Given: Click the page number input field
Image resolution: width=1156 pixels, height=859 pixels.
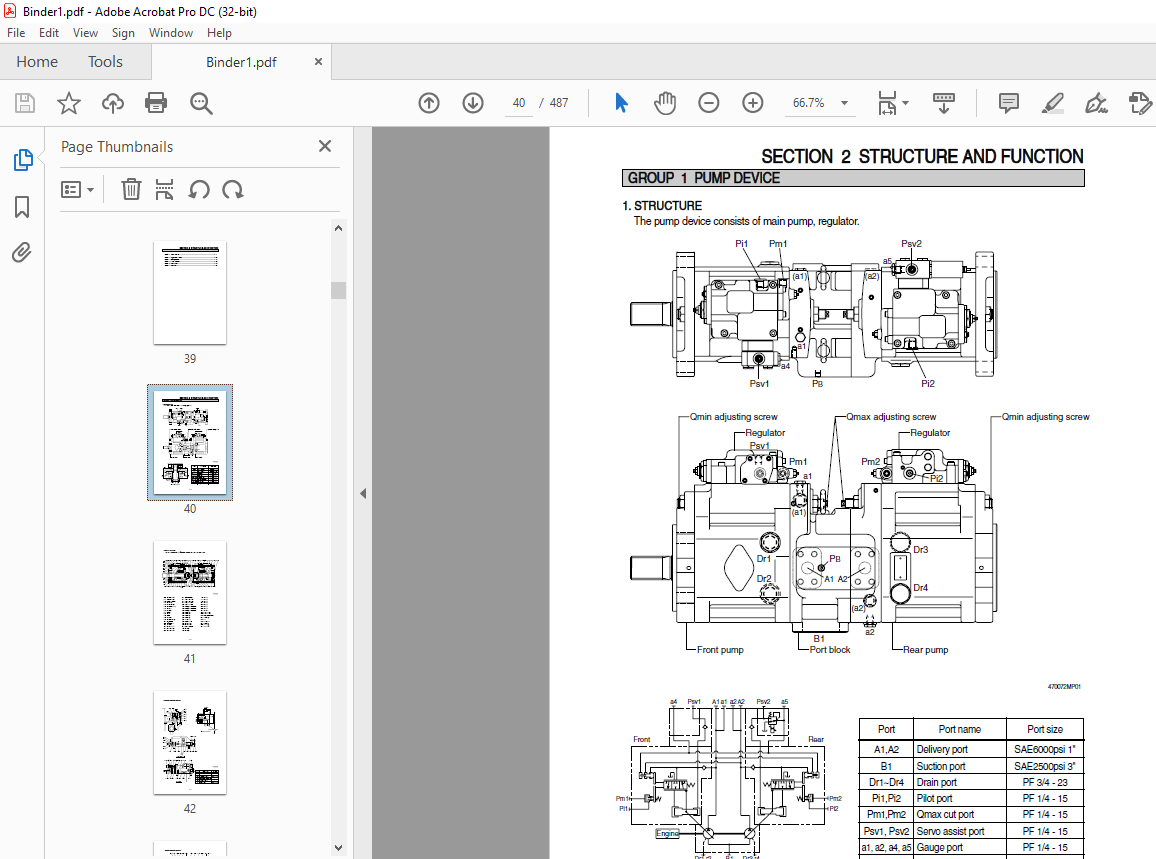Looking at the screenshot, I should [519, 103].
